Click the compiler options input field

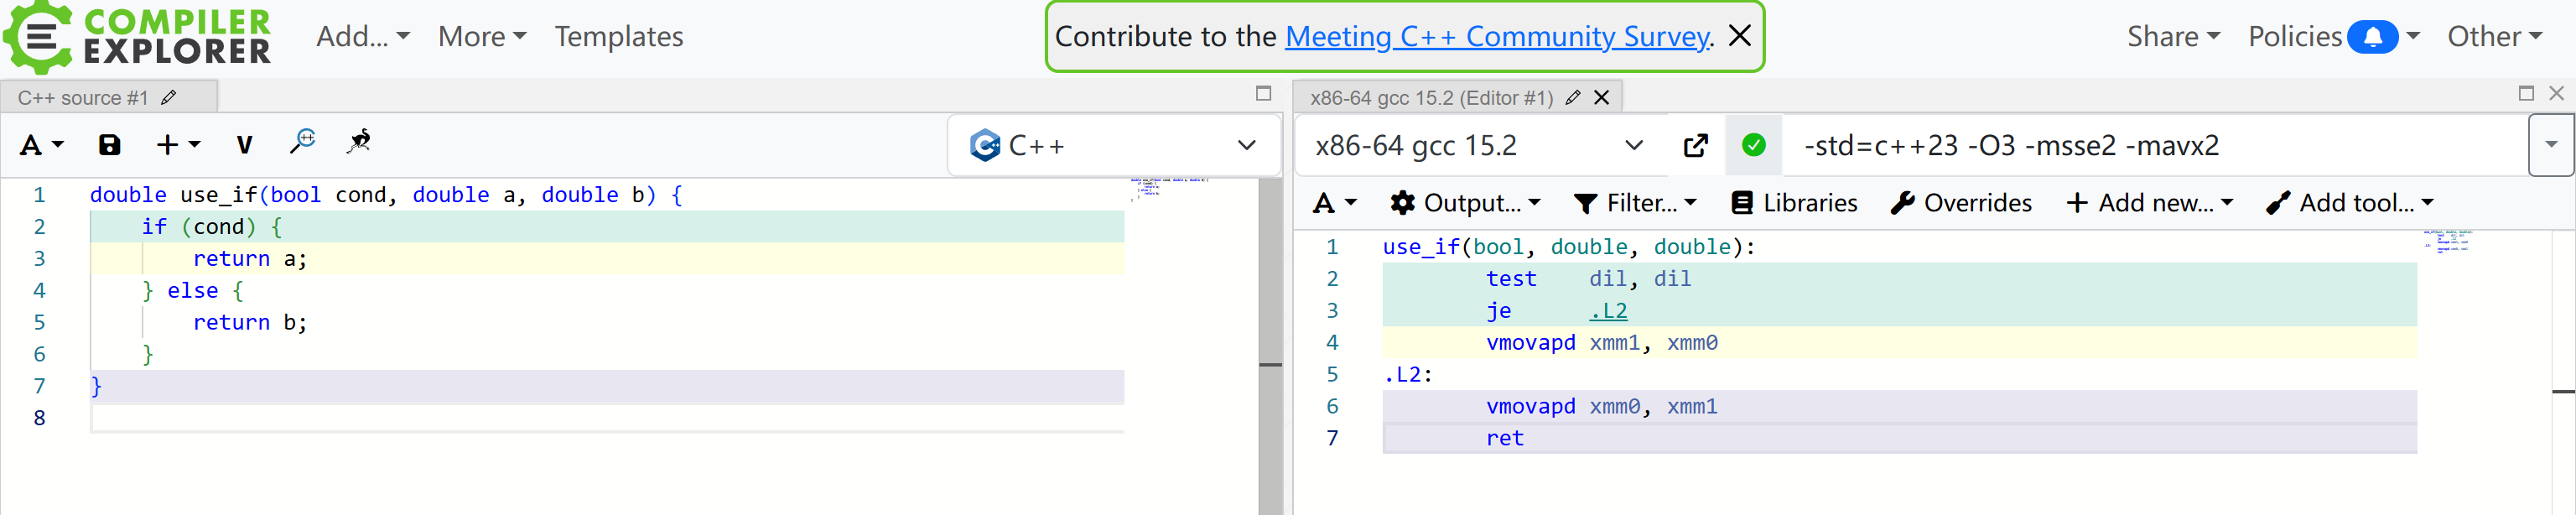coord(2150,145)
